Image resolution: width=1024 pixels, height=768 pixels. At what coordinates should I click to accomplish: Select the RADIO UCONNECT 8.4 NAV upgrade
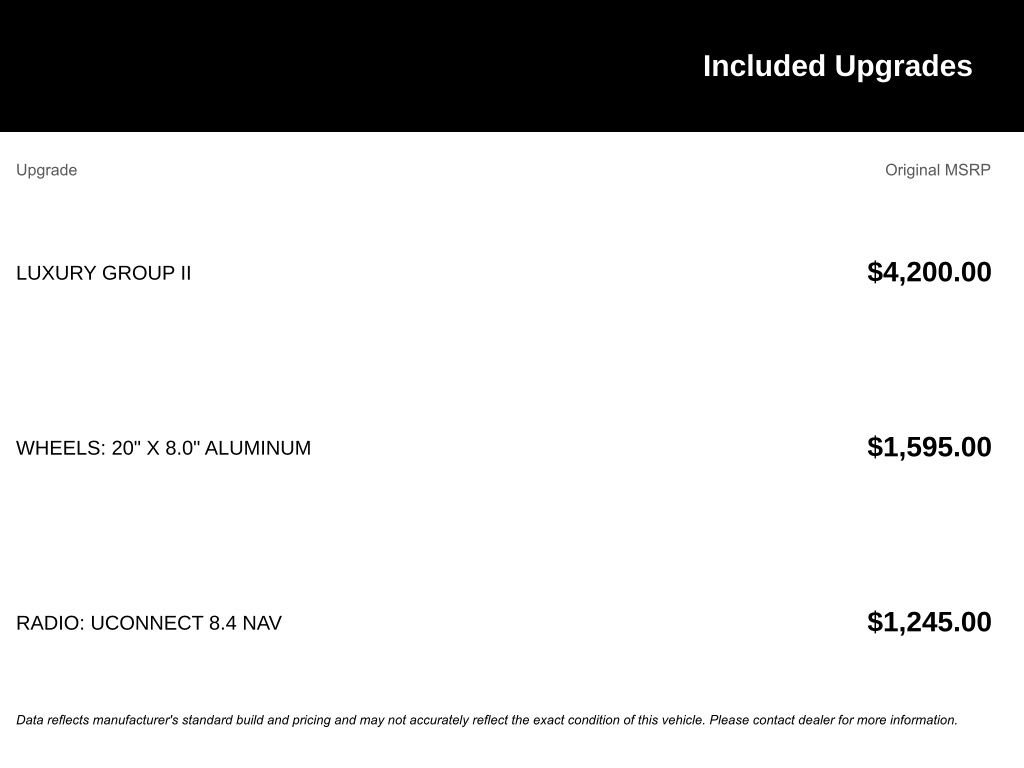(149, 623)
